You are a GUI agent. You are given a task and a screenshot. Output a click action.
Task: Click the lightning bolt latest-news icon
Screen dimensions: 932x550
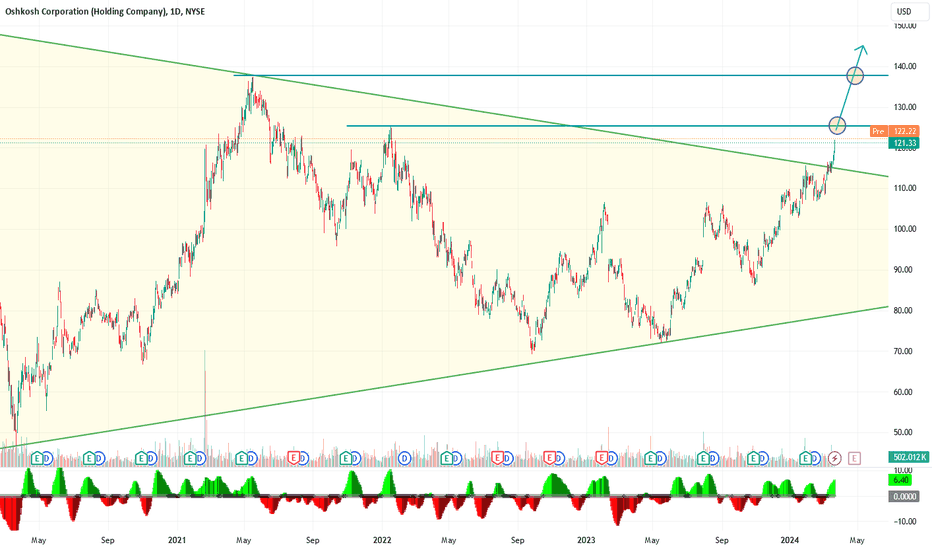(x=835, y=458)
